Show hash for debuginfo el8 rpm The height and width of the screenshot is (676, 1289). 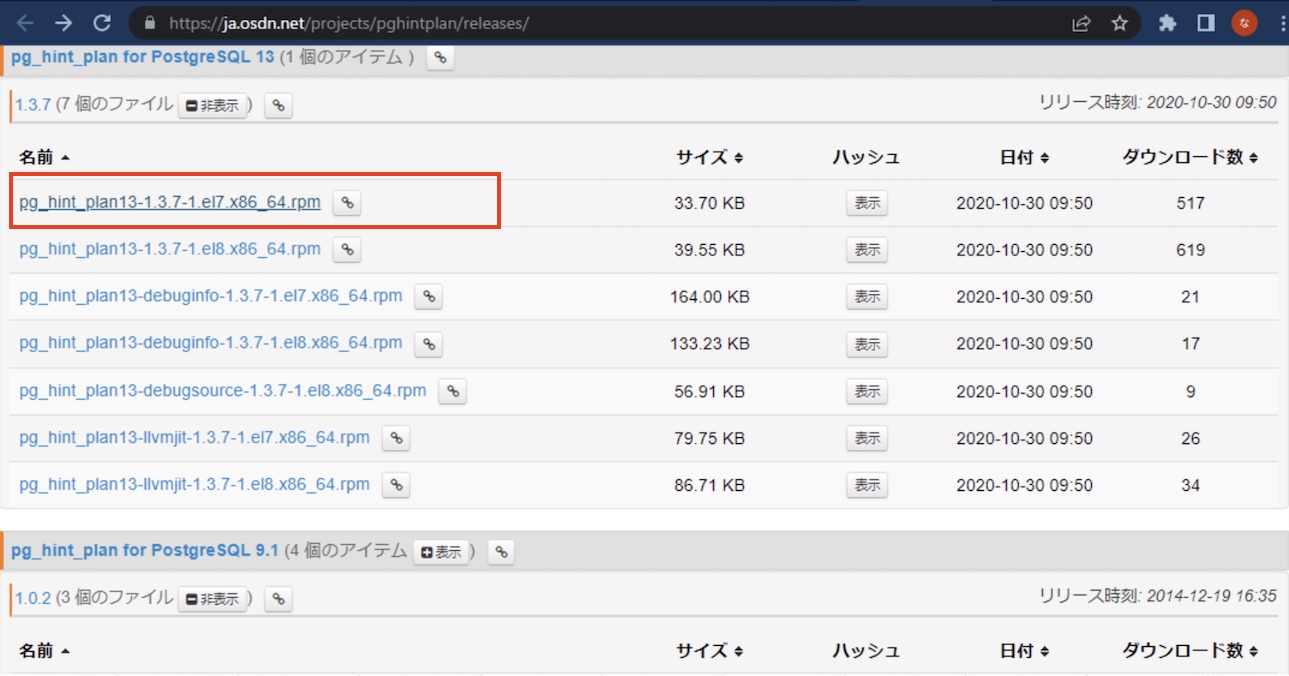867,344
